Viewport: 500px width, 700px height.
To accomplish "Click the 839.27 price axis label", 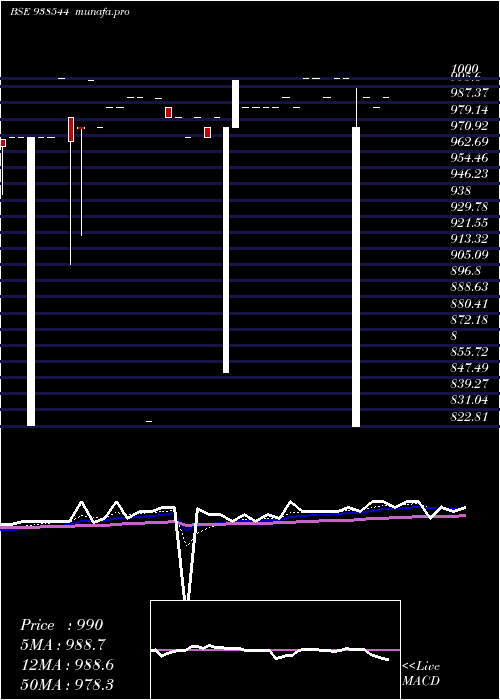I will pos(469,383).
